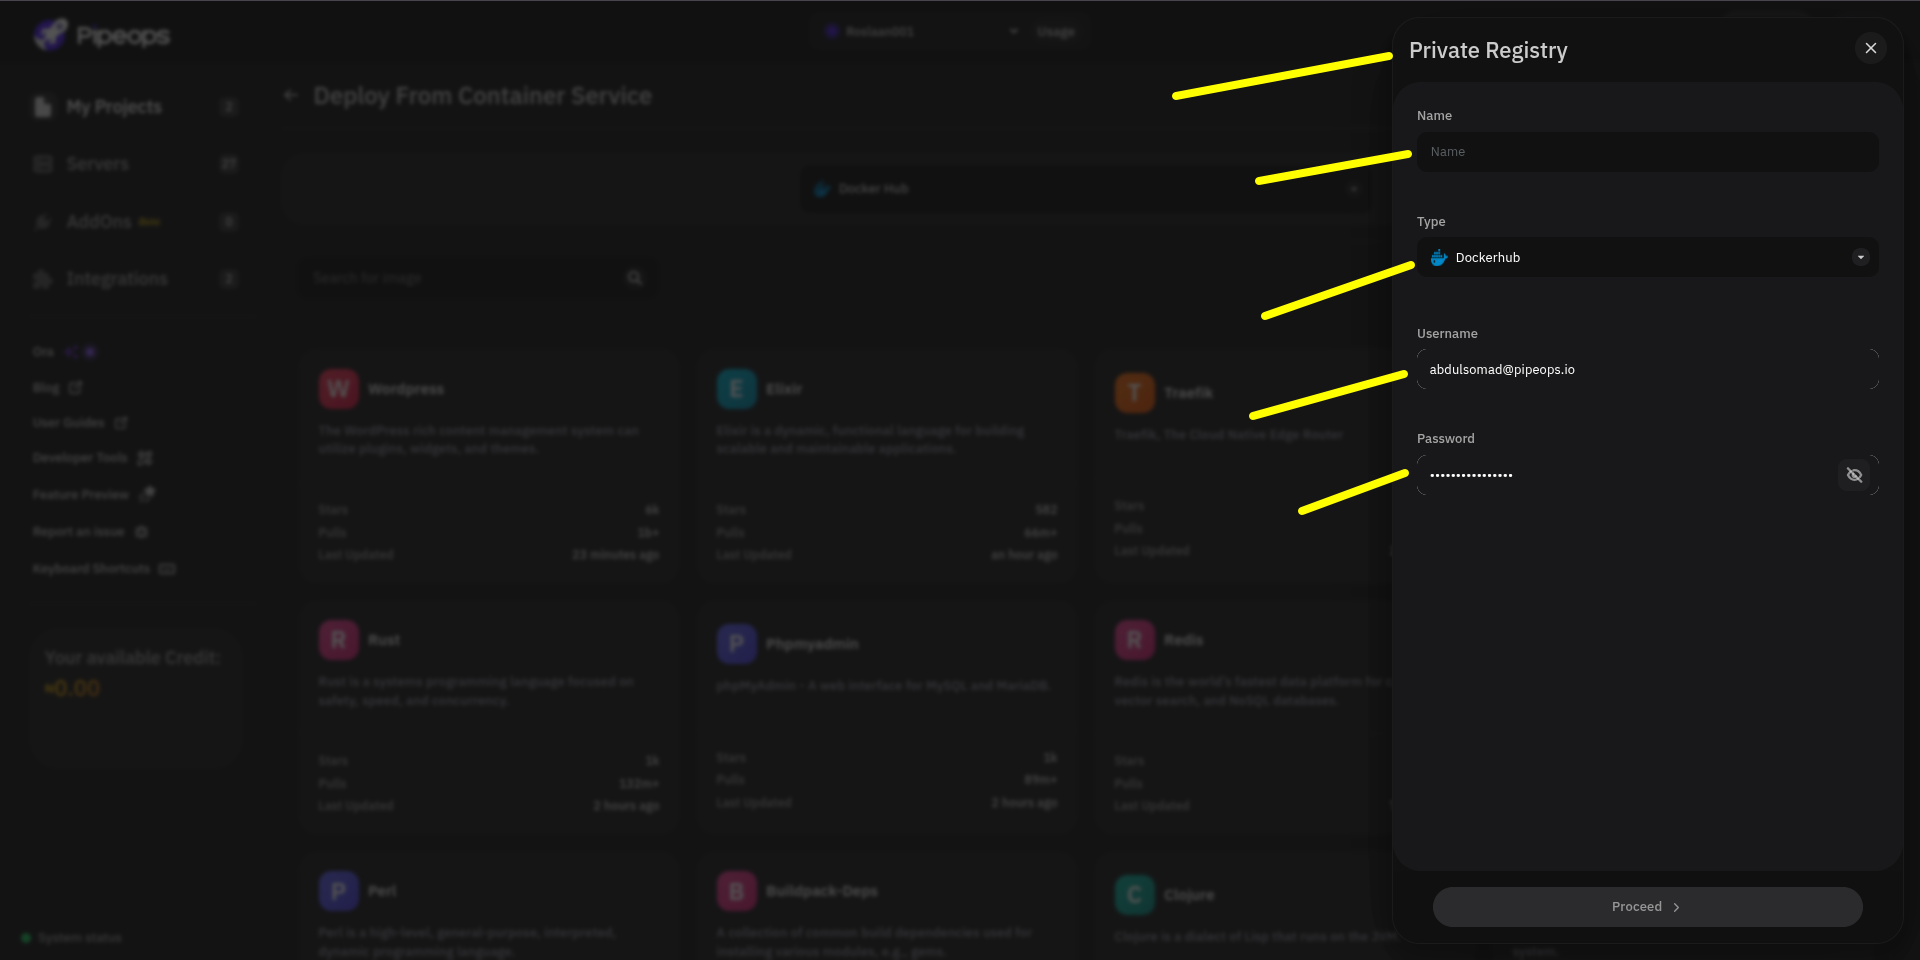
Task: Toggle password visibility eye icon
Action: [1854, 475]
